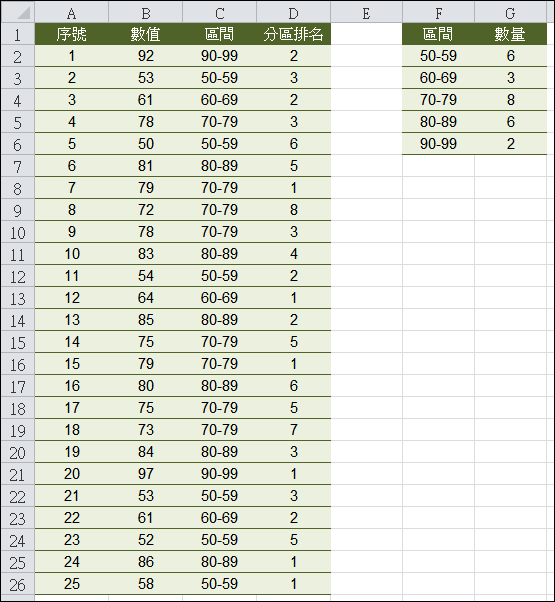Select cell with value 97 in column B
Screen dimensions: 555x602
point(145,474)
